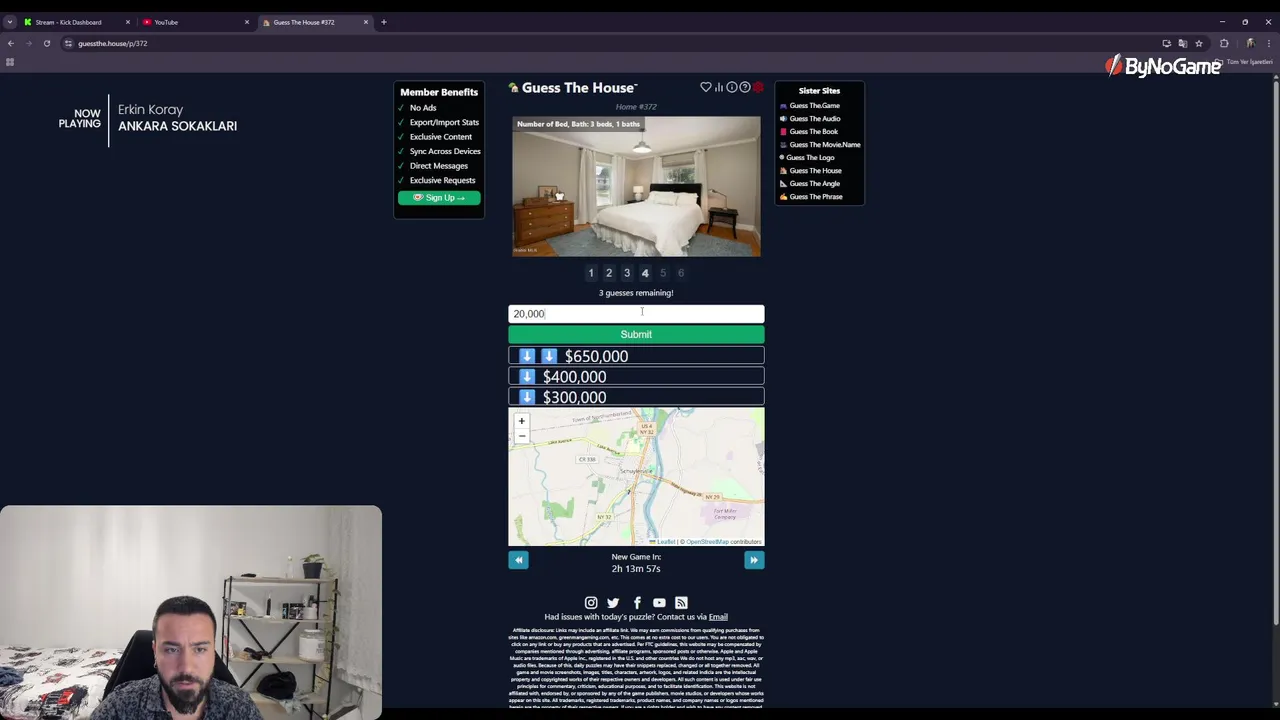Click the Facebook icon
The image size is (1280, 720).
tap(637, 603)
